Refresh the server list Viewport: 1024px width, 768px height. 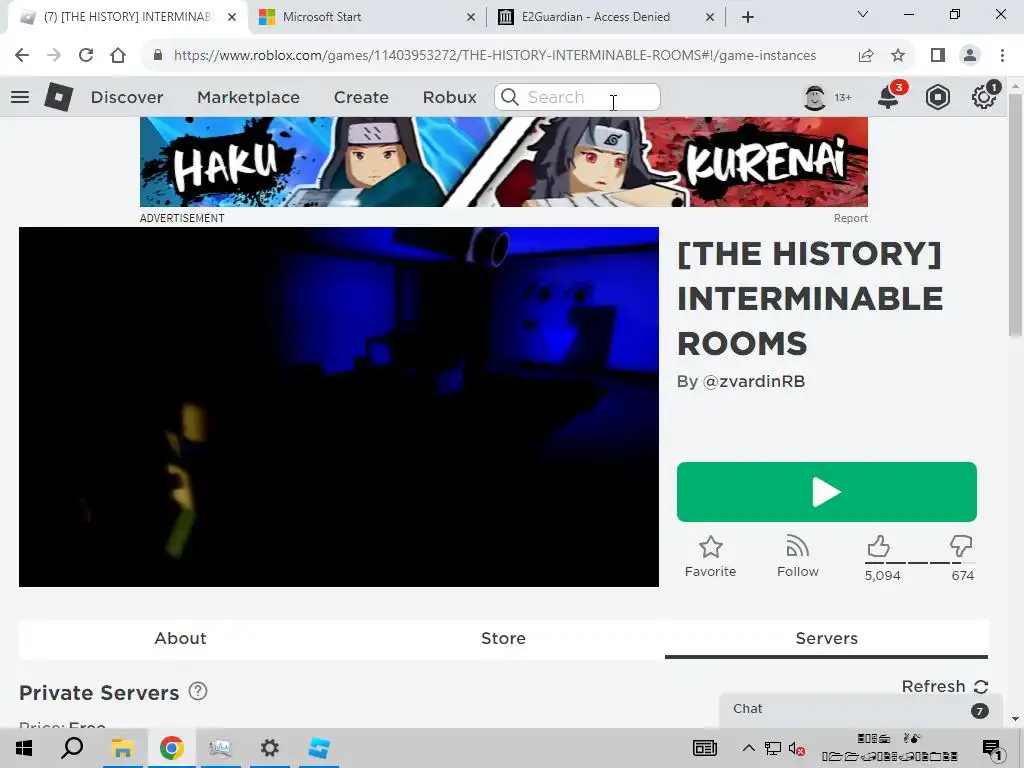point(944,686)
